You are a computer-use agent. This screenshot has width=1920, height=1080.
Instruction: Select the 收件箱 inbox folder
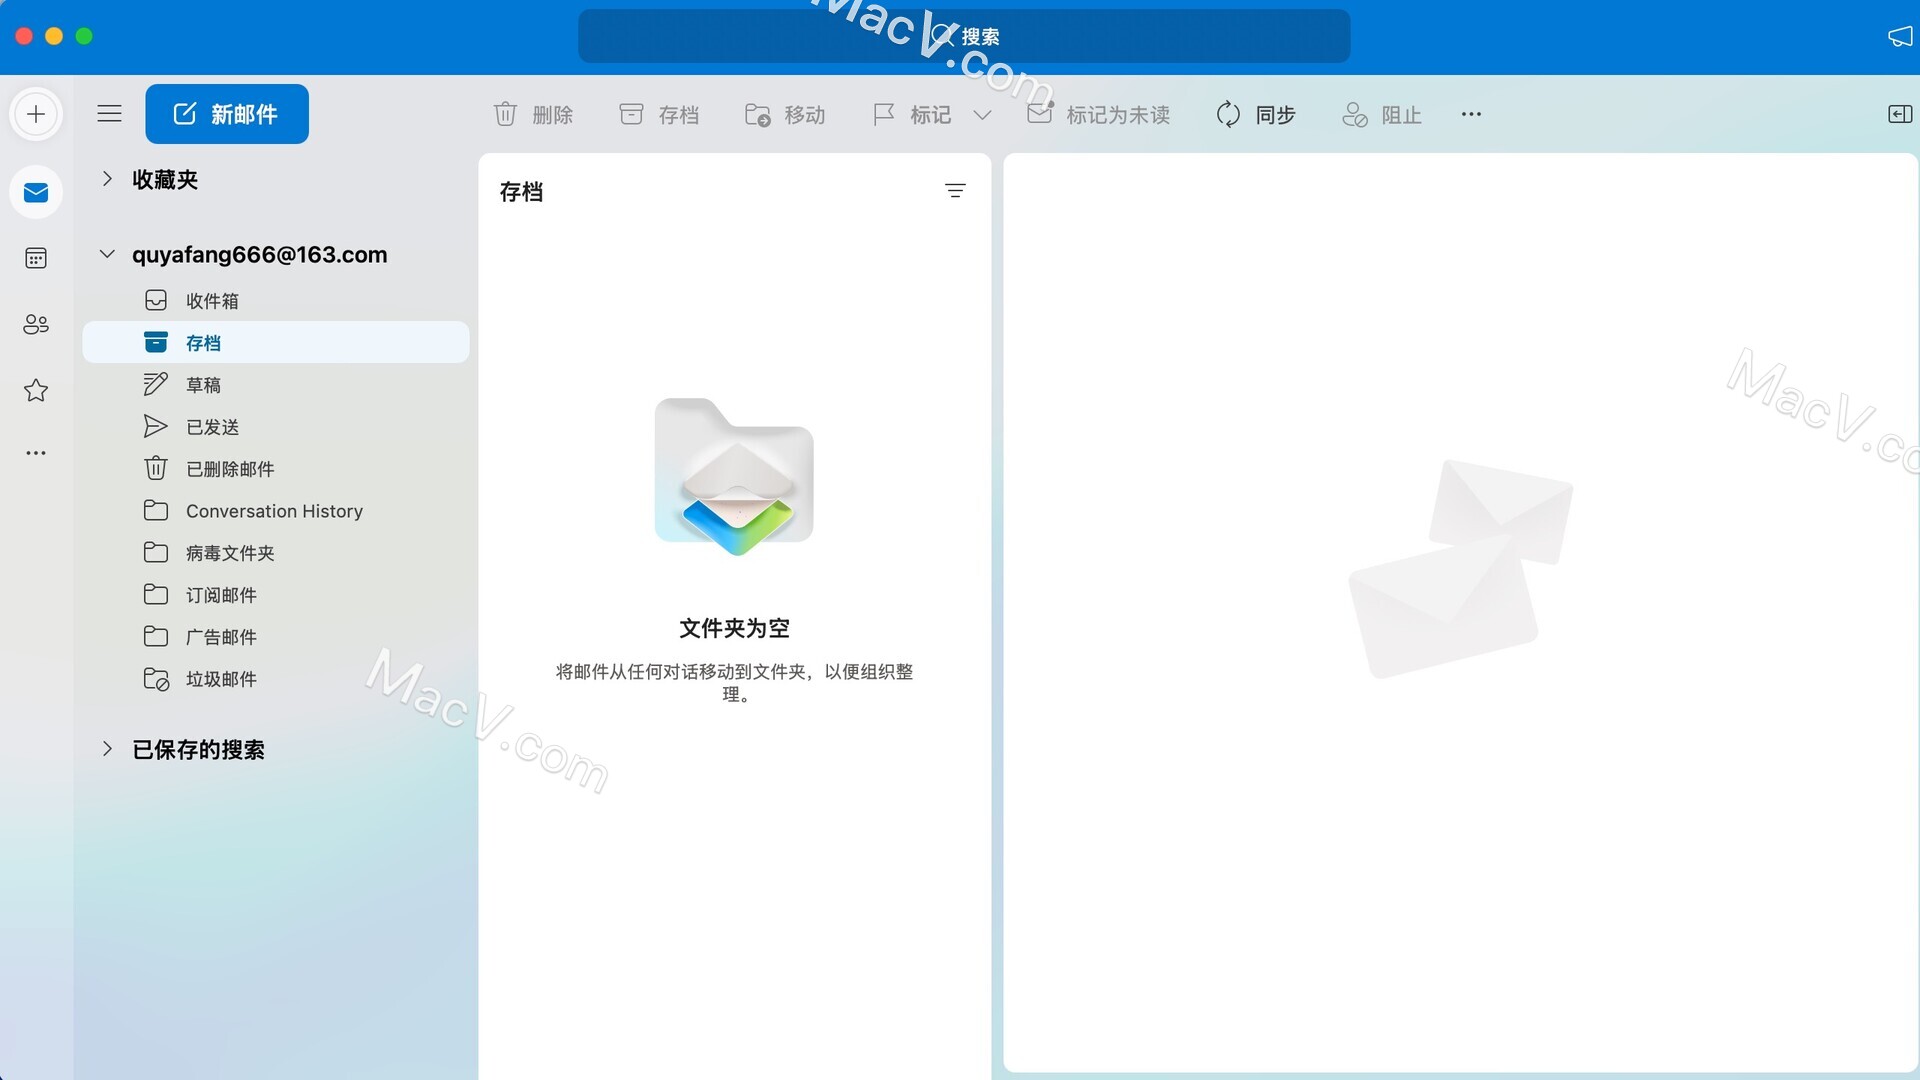click(211, 300)
